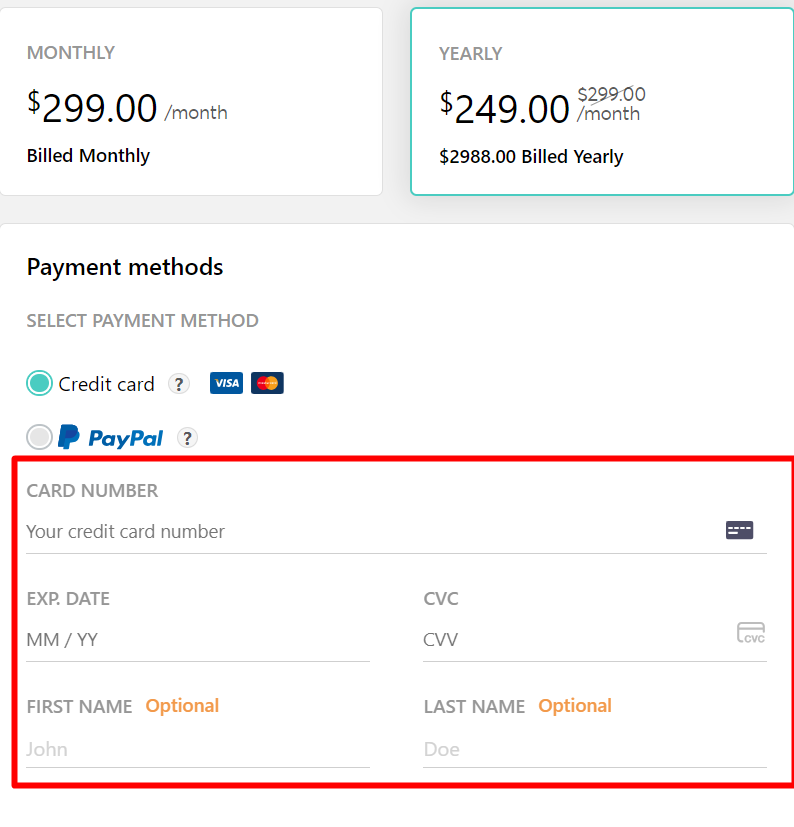Select the PayPal radio button
This screenshot has width=794, height=827.
pyautogui.click(x=39, y=437)
